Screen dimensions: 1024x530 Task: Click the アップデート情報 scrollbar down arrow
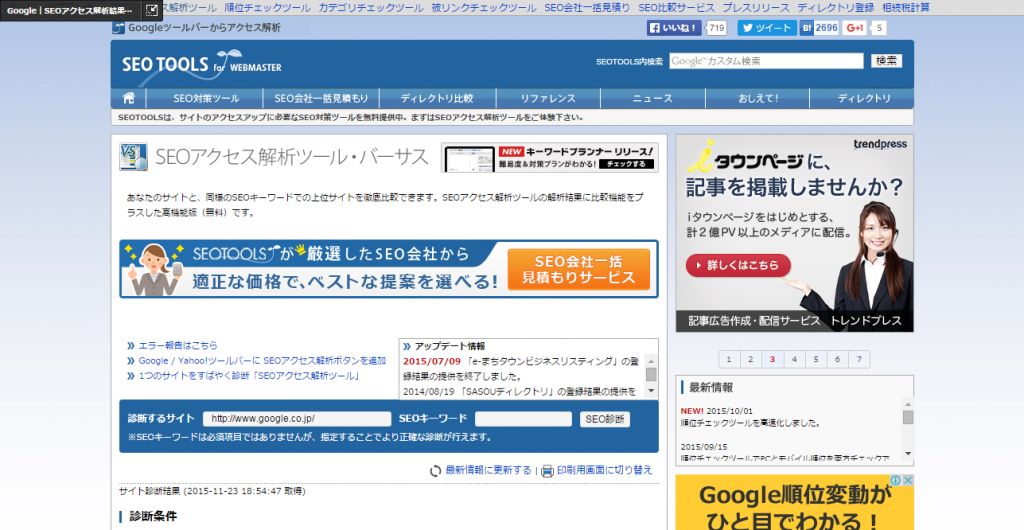[x=651, y=391]
